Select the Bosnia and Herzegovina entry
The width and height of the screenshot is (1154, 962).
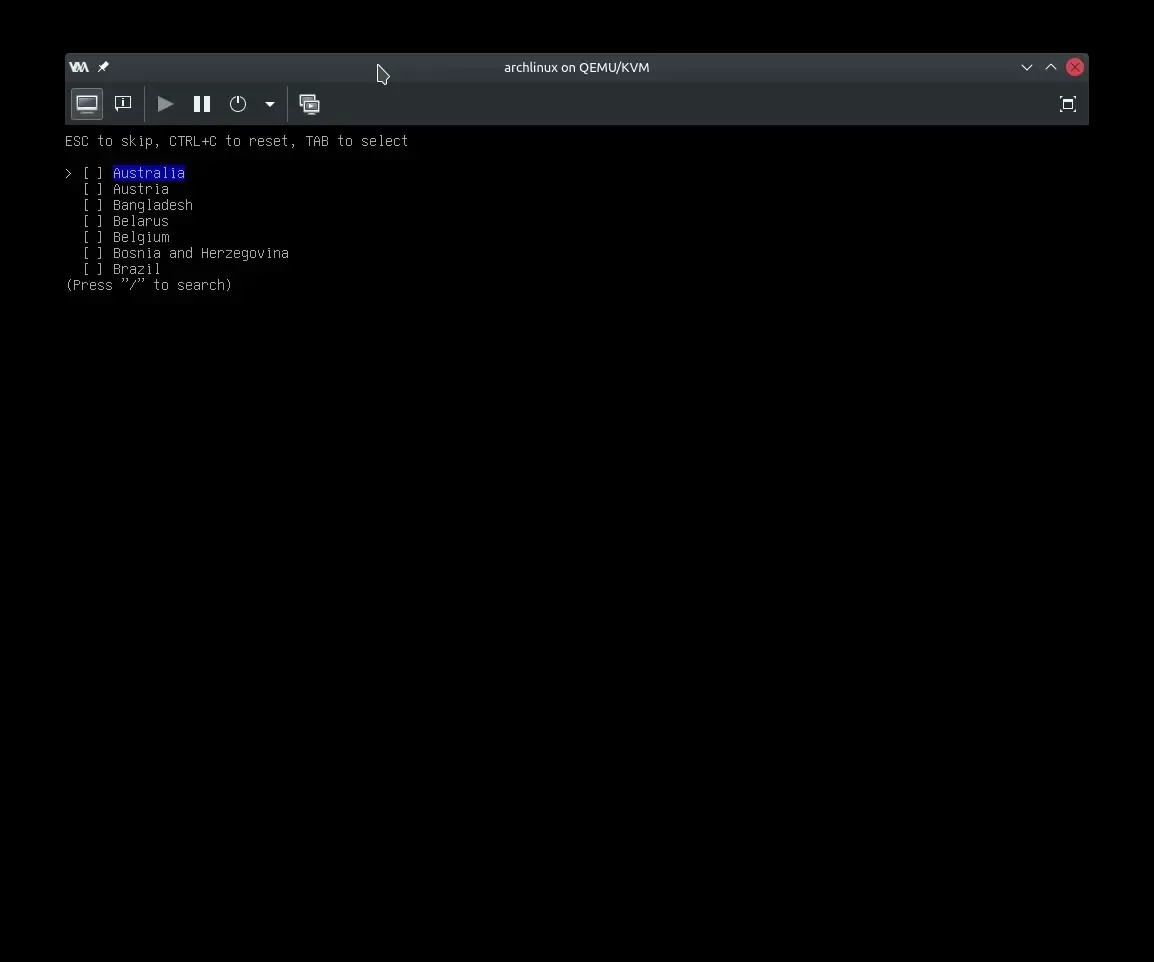pos(200,253)
